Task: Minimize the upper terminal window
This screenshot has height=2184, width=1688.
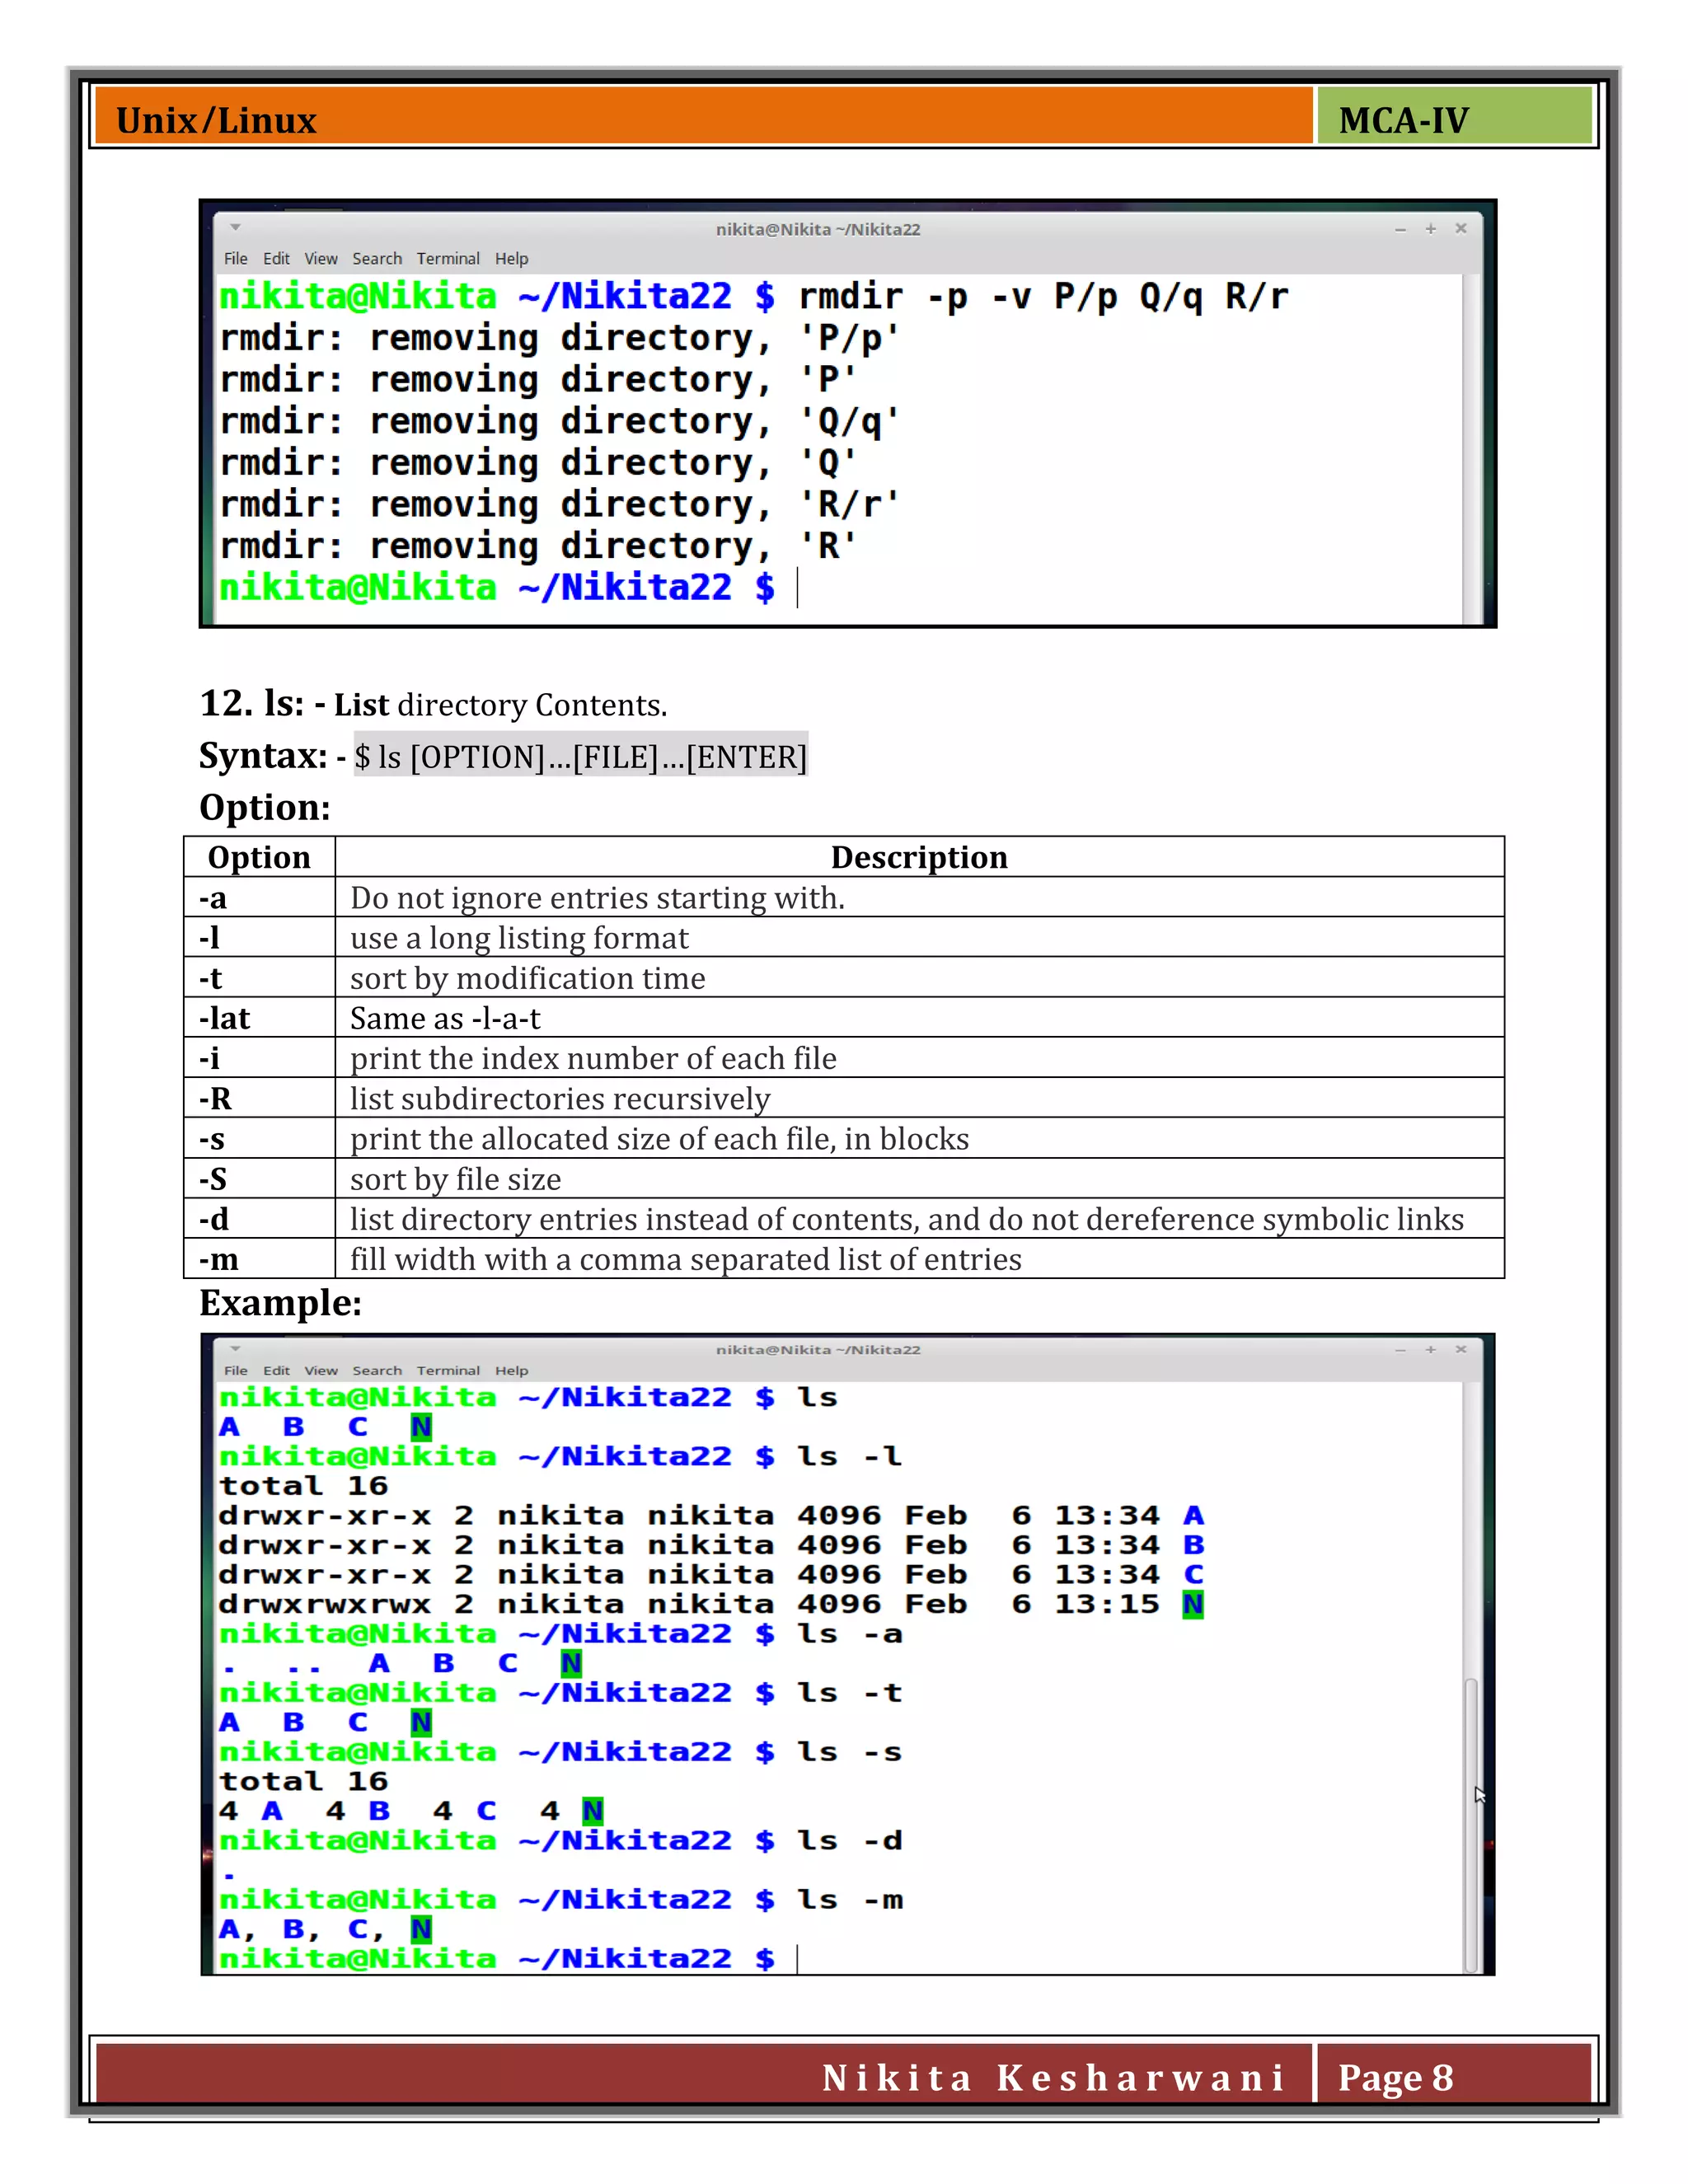Action: (x=1400, y=229)
